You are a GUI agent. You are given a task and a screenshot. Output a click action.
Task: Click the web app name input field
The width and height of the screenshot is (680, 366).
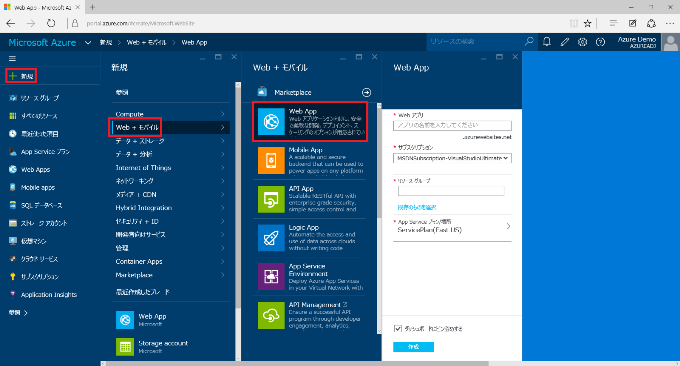click(452, 125)
